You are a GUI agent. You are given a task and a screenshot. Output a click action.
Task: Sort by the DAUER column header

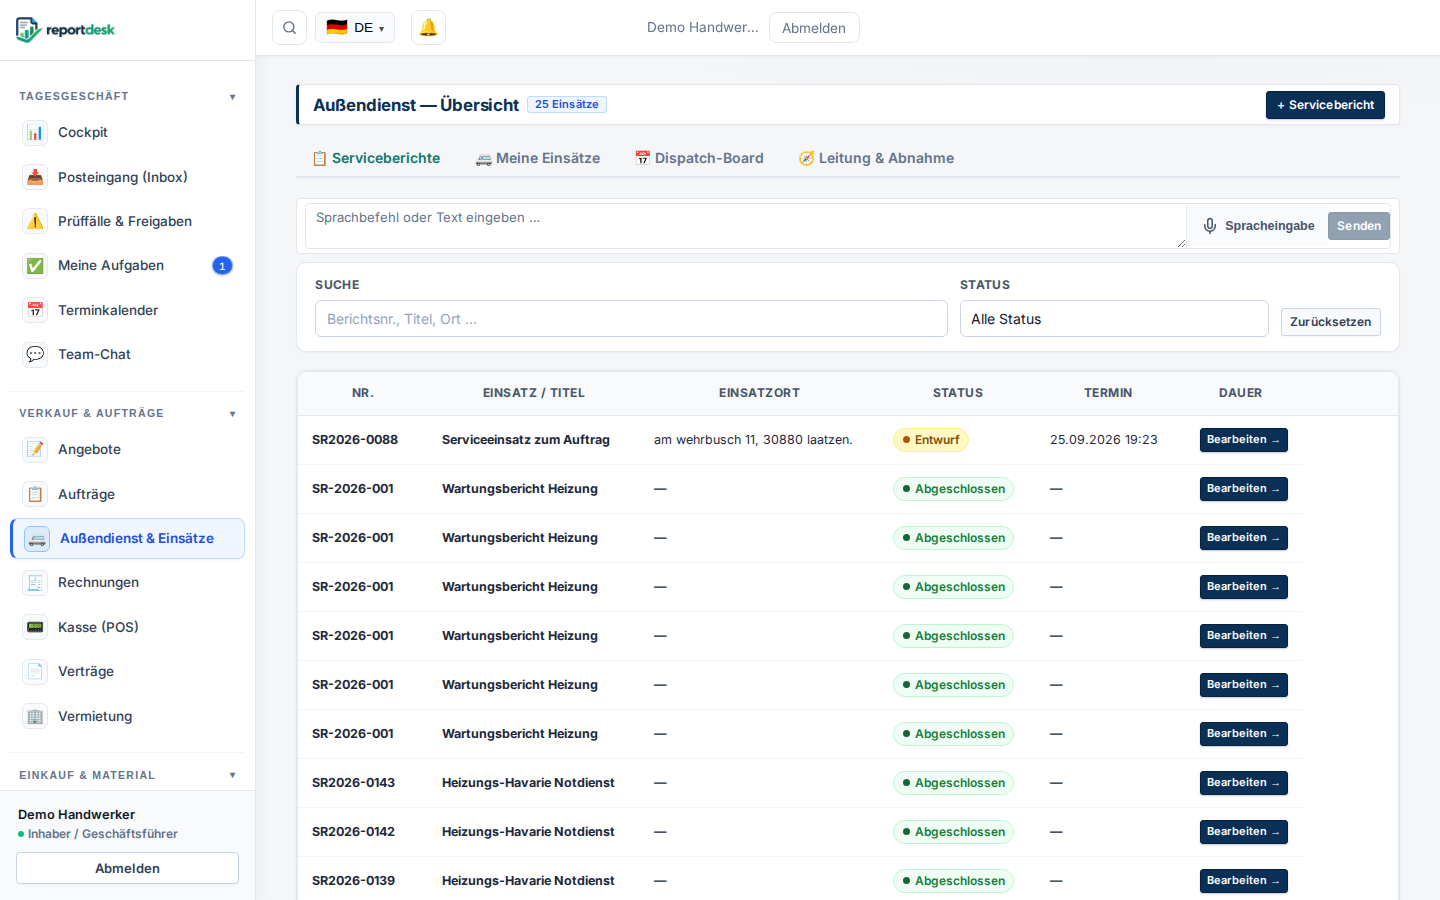click(1240, 393)
